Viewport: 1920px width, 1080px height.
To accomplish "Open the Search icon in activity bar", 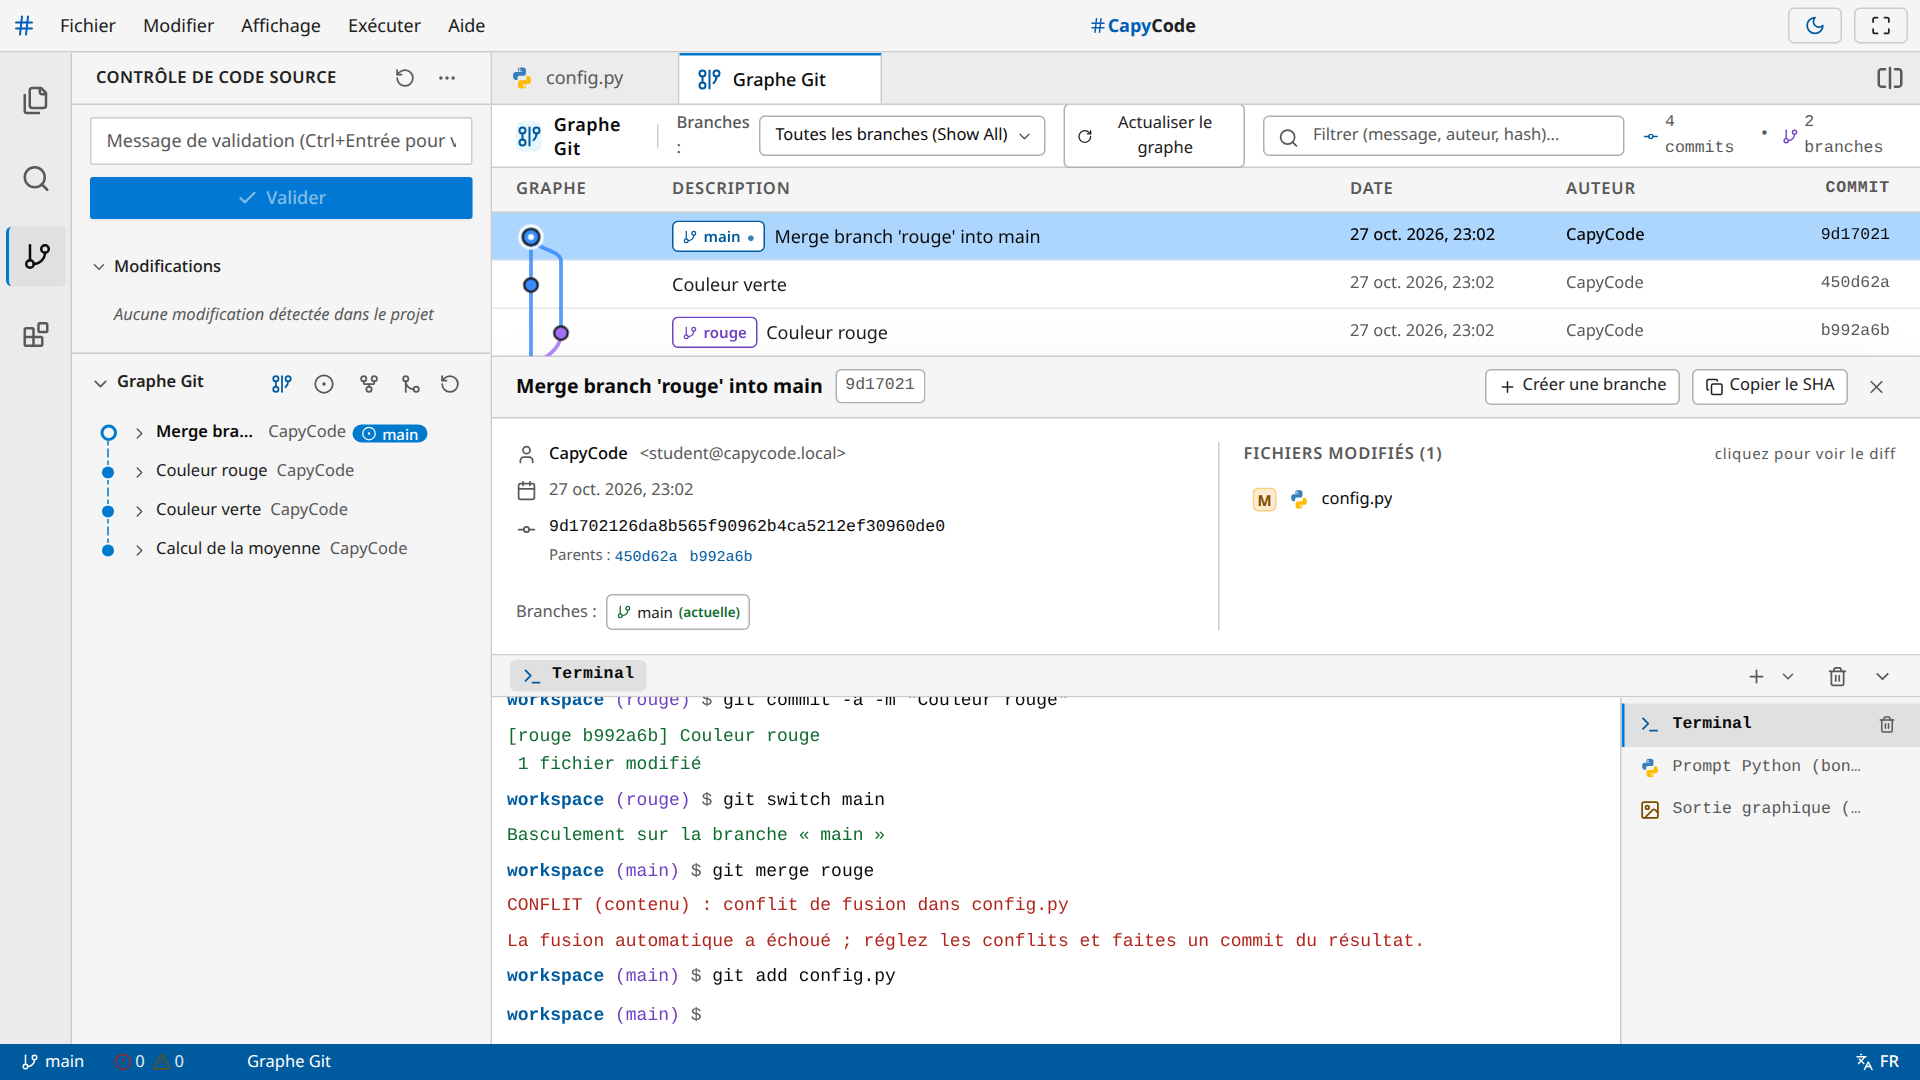I will (36, 179).
